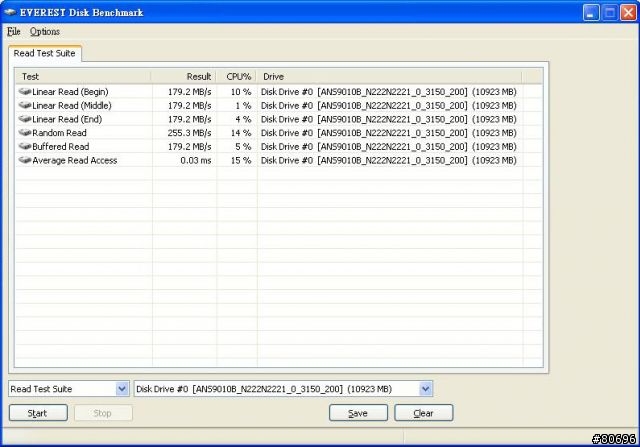640x447 pixels.
Task: Click the 255.3 MB/s result value
Action: [x=189, y=133]
